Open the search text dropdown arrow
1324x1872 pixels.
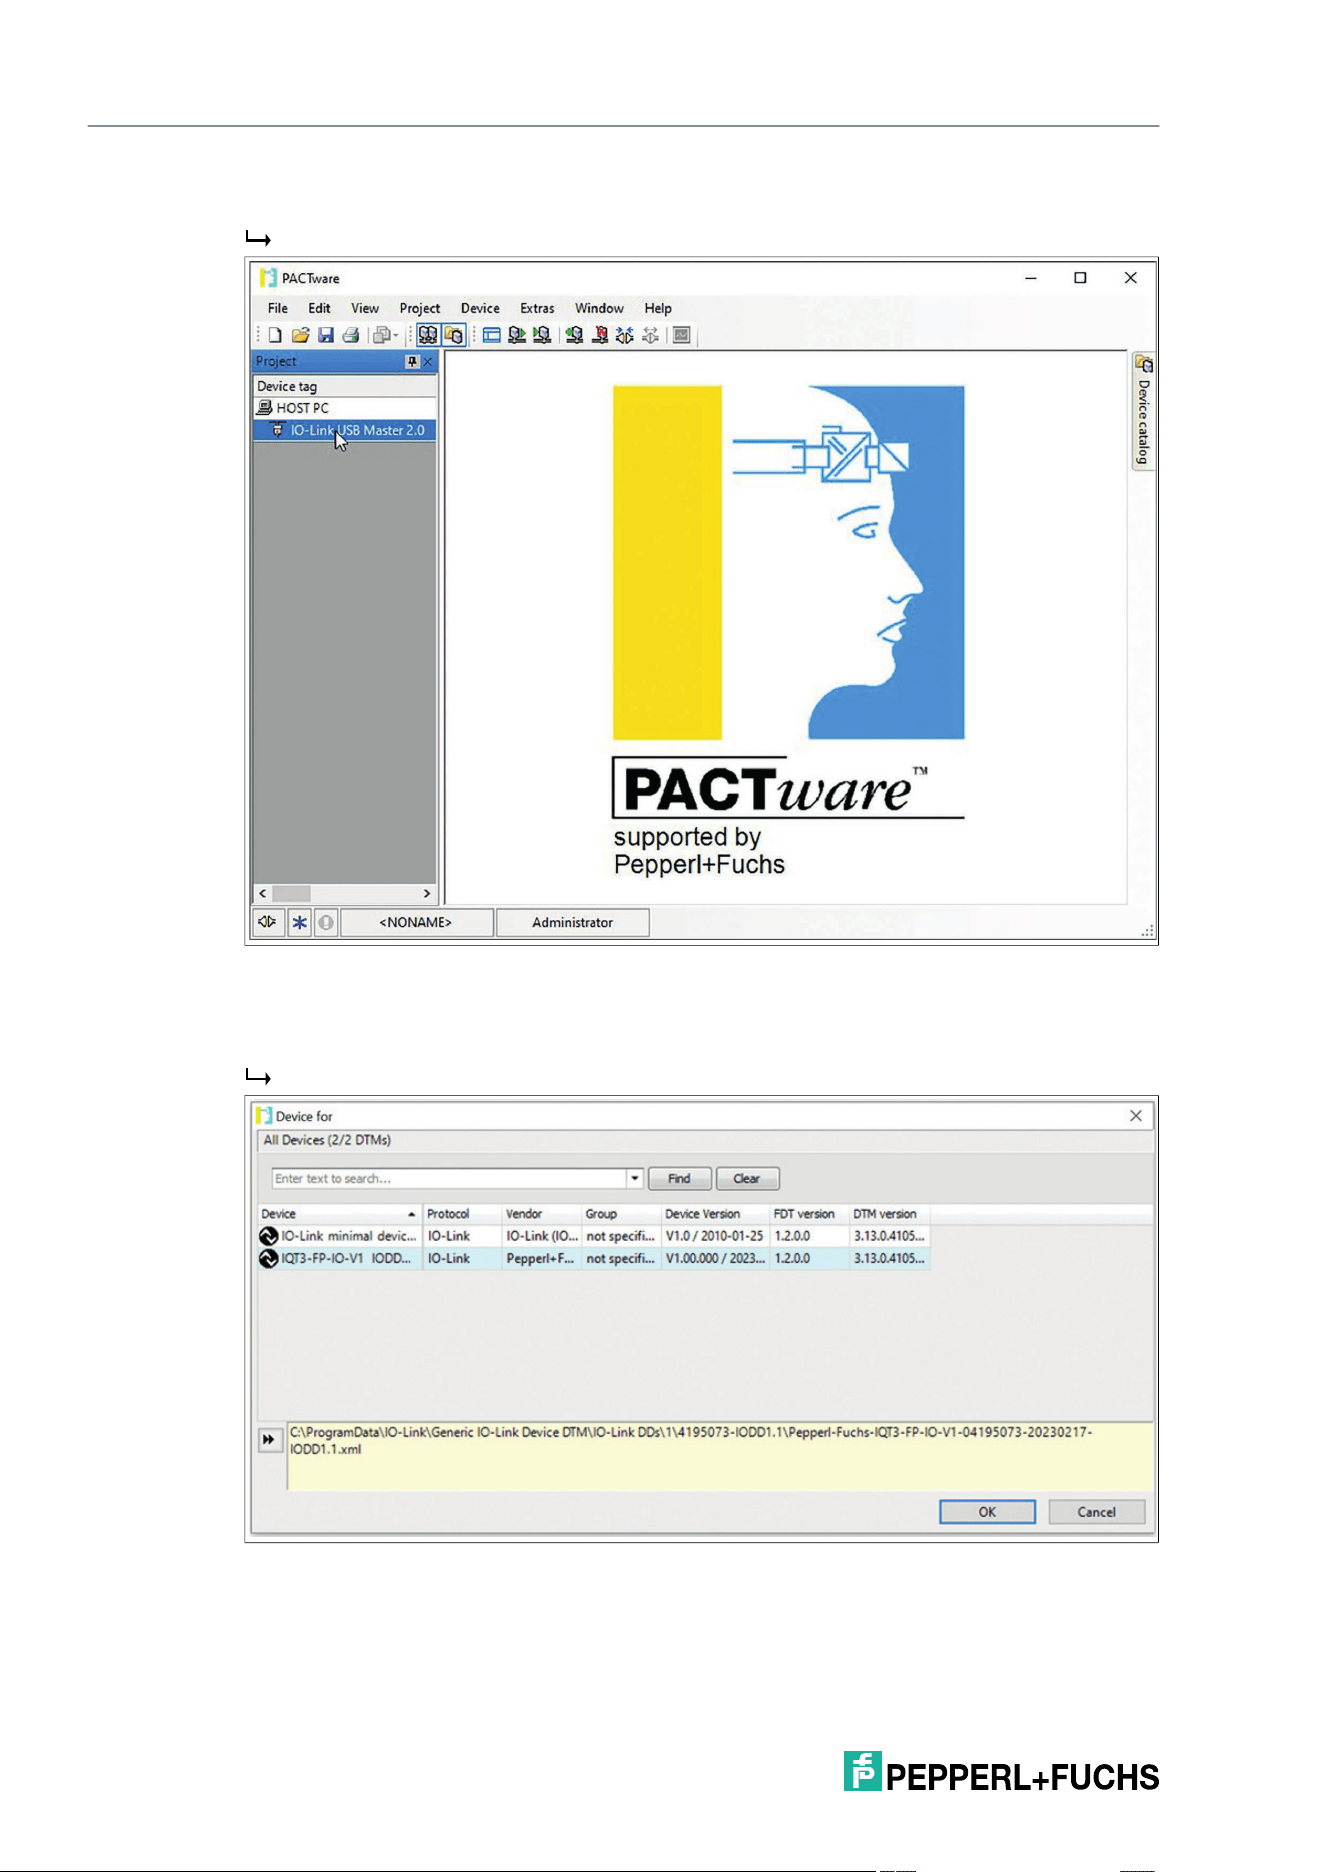[x=635, y=1178]
